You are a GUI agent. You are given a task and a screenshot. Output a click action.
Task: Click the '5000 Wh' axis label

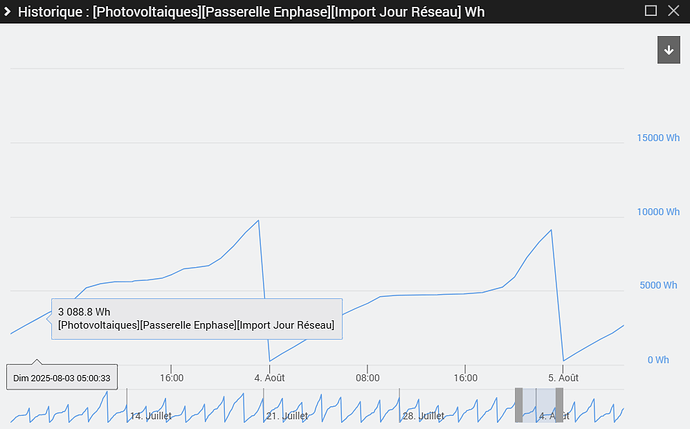click(658, 285)
